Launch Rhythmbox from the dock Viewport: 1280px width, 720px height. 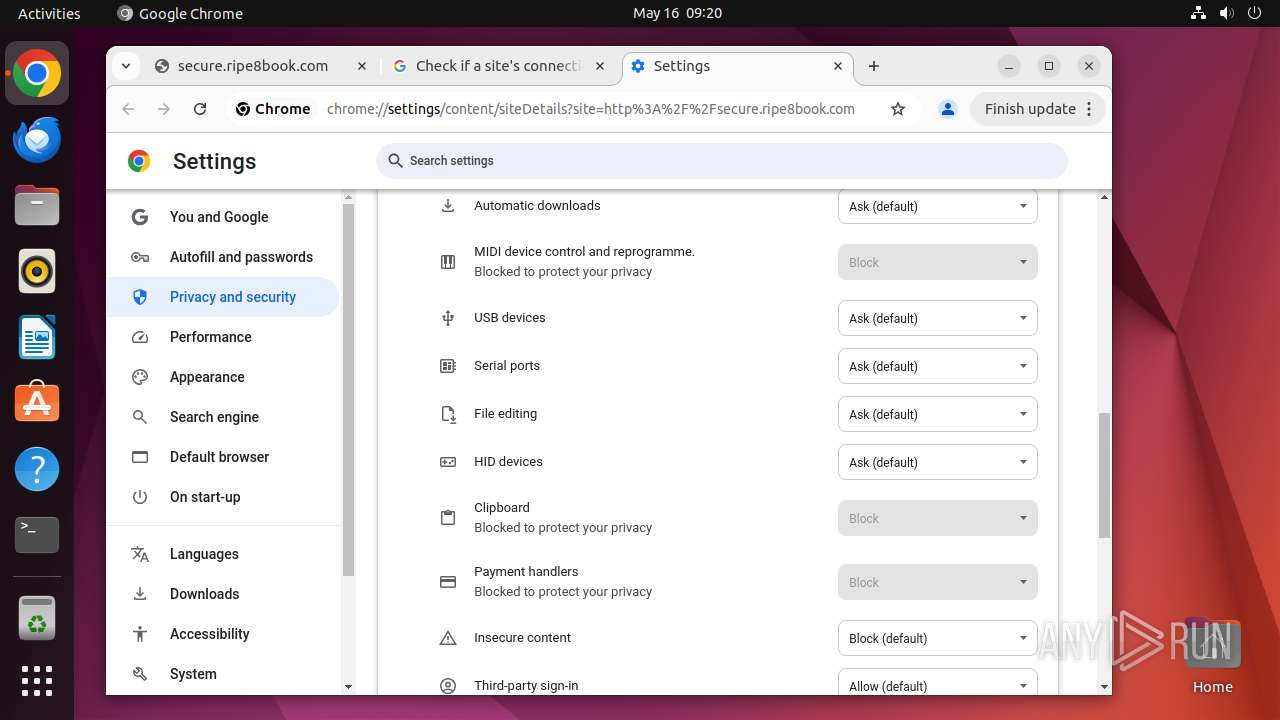37,271
